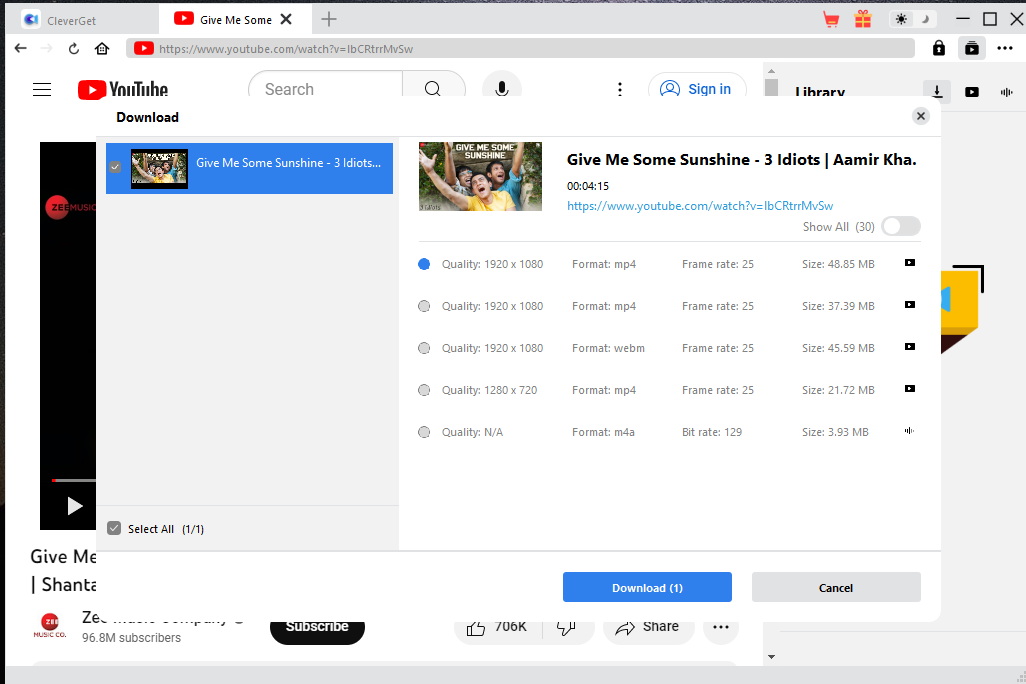The image size is (1026, 684).
Task: Click the 96.8M subscribers text
Action: (x=132, y=638)
